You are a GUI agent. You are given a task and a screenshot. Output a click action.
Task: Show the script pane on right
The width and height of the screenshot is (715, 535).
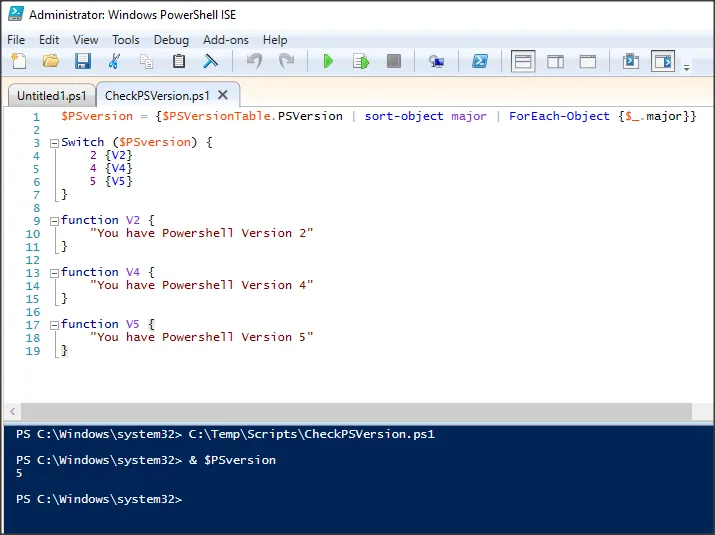point(555,61)
